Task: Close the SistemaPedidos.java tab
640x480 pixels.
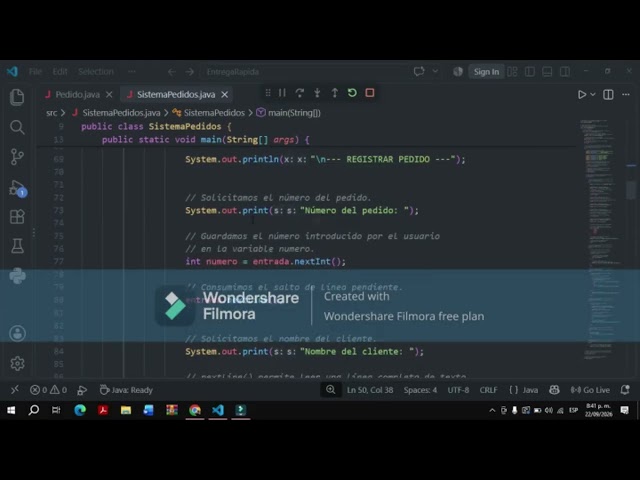Action: [224, 95]
